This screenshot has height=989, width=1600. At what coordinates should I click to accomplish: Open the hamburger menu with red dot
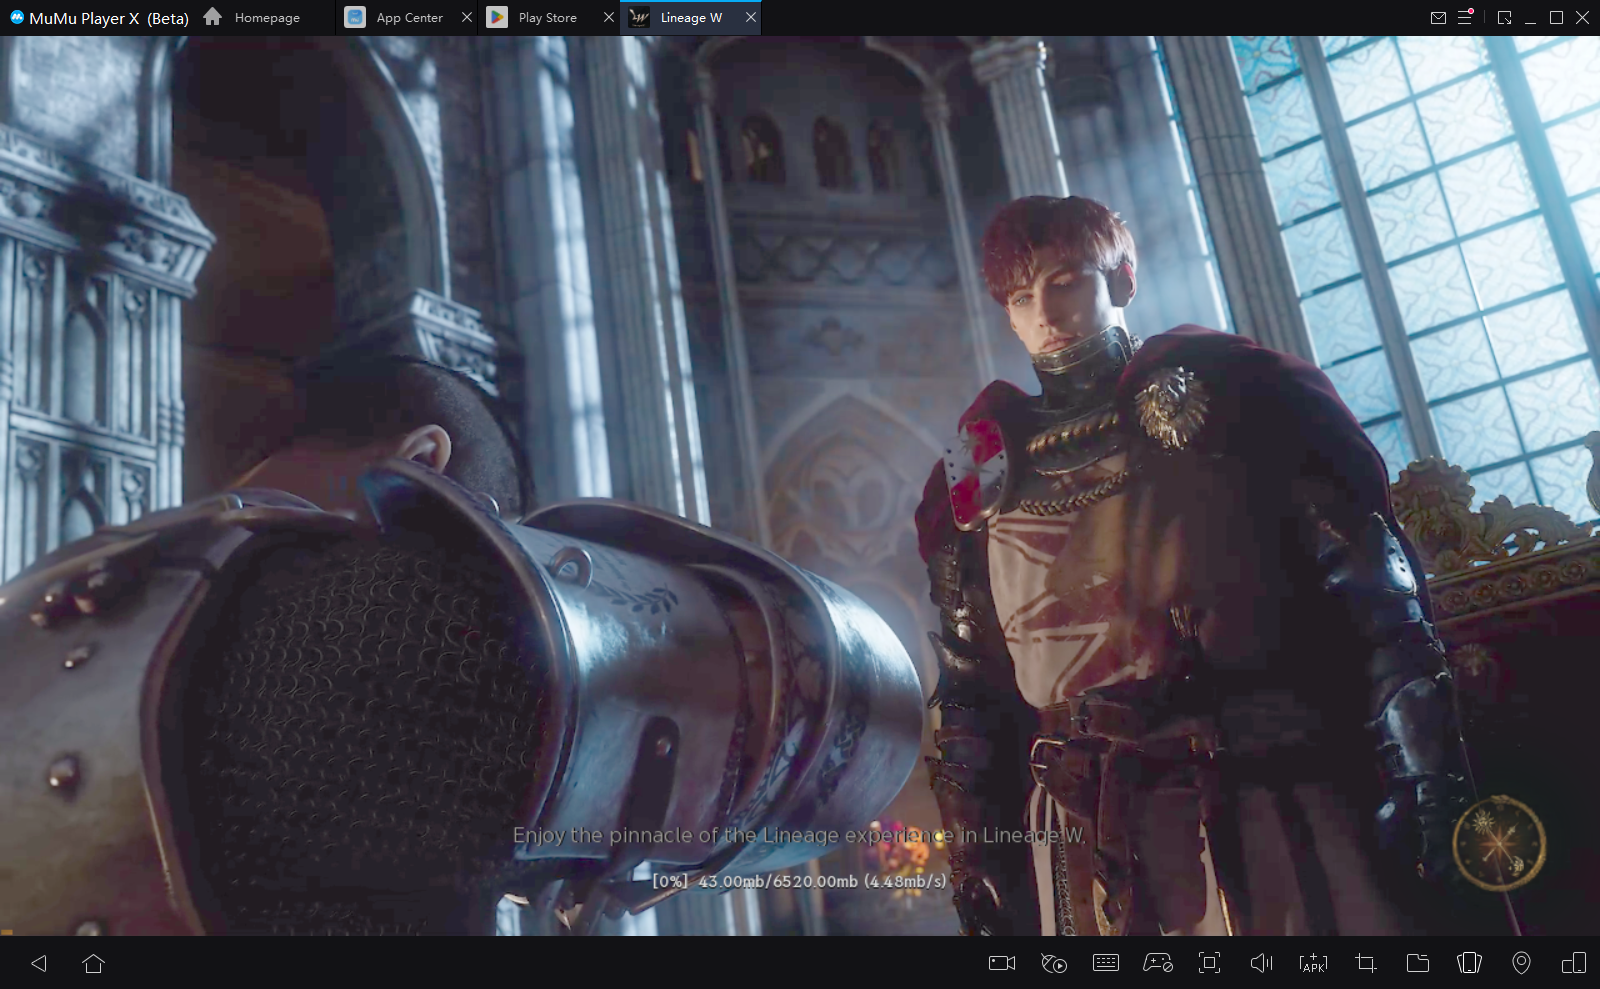coord(1466,17)
